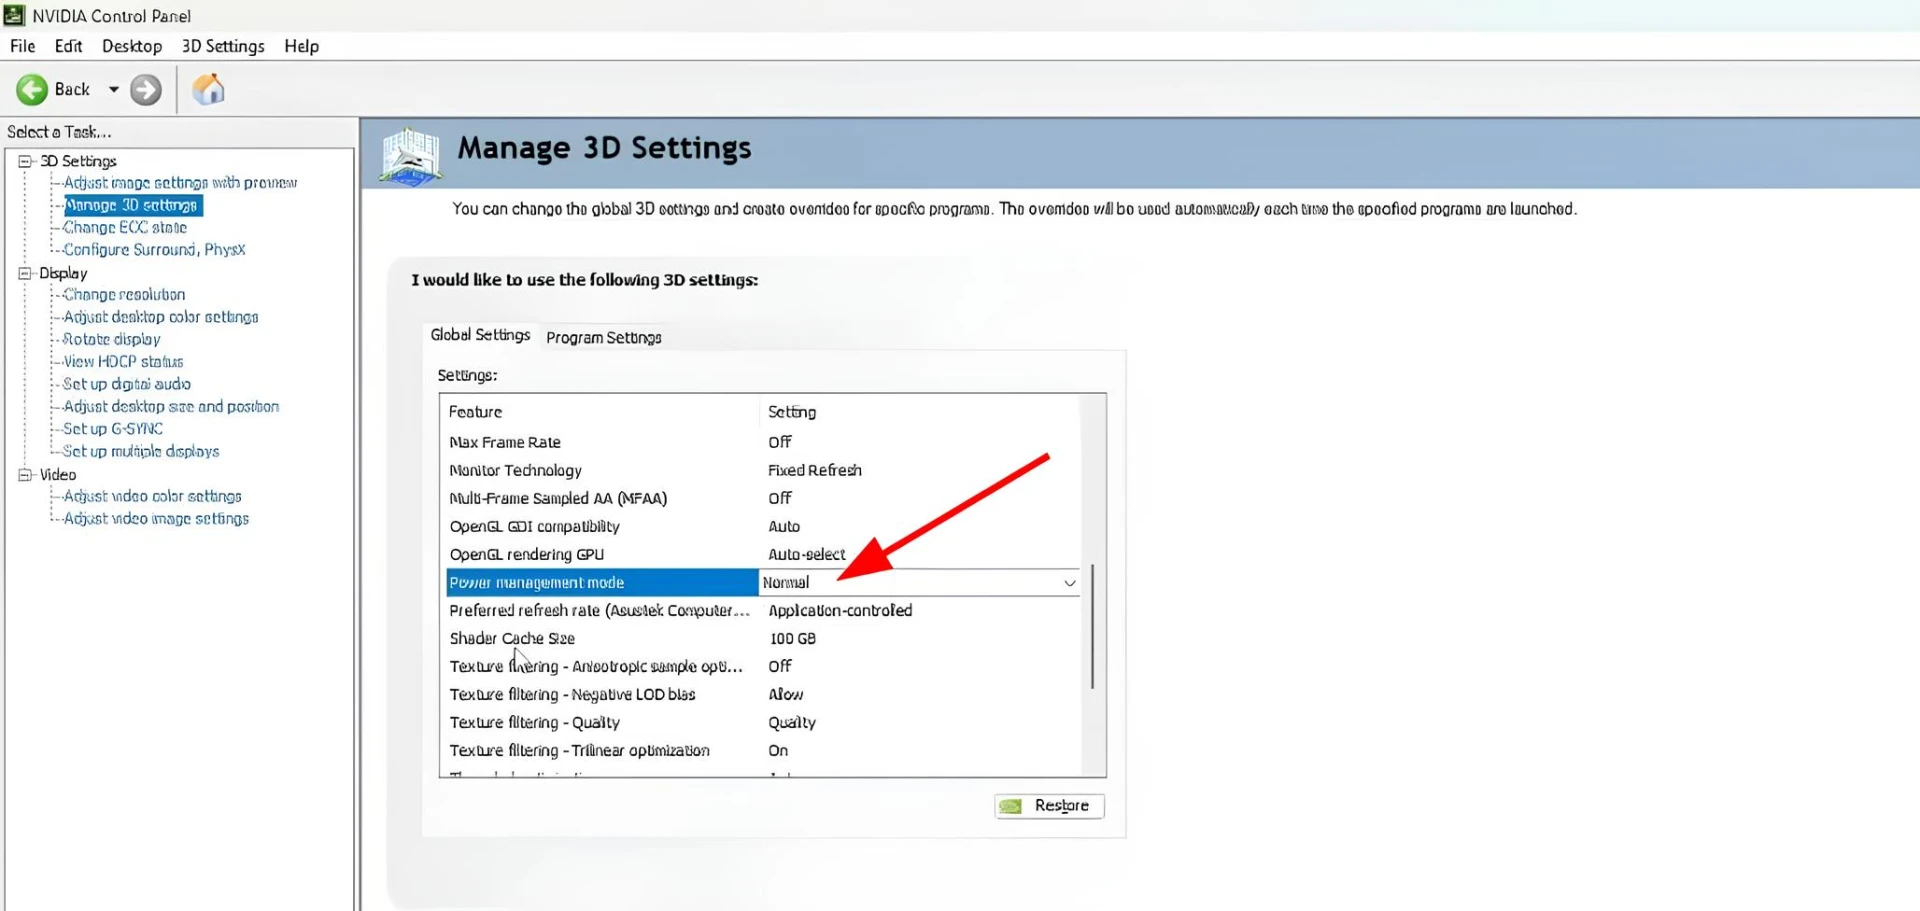Open the 3D Settings menu
Viewport: 1920px width, 911px height.
tap(223, 46)
